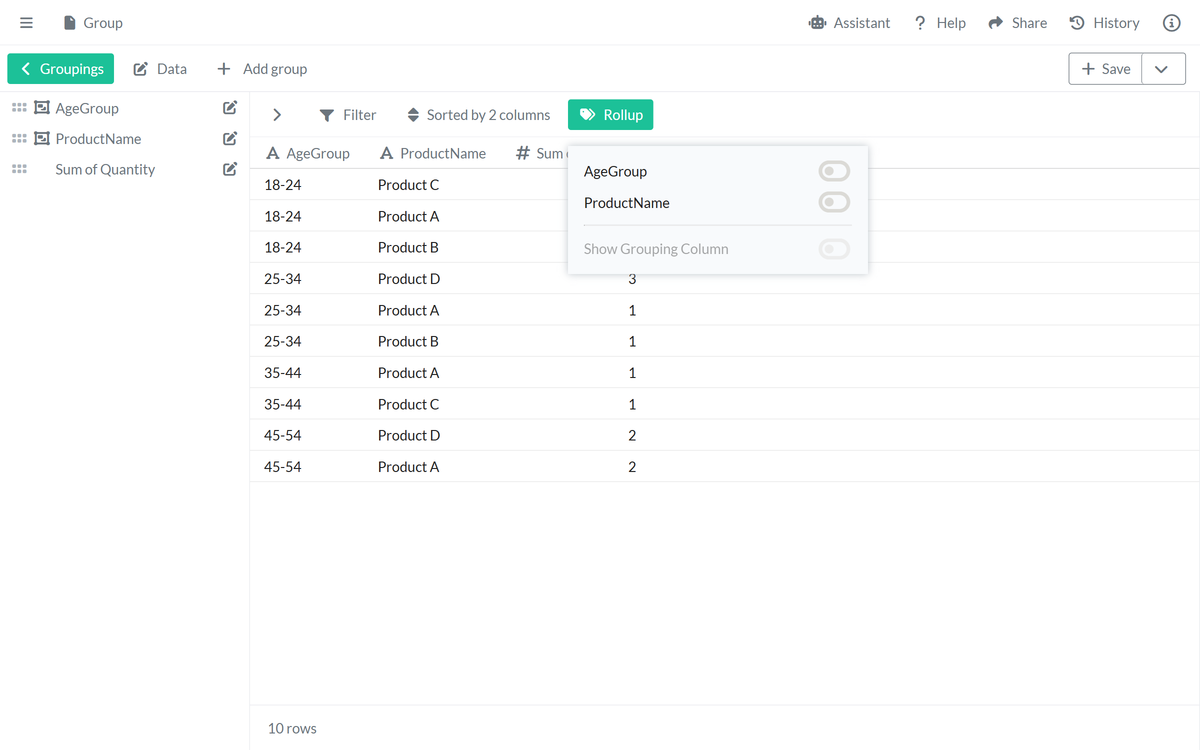
Task: Edit the AgeGroup grouping pencil icon
Action: point(229,108)
